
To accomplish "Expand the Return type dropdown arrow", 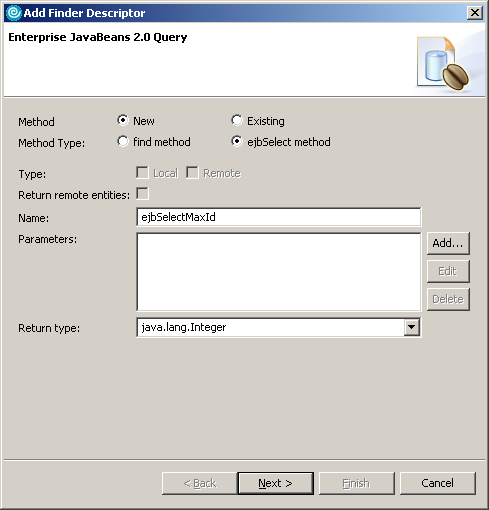I will (x=412, y=327).
